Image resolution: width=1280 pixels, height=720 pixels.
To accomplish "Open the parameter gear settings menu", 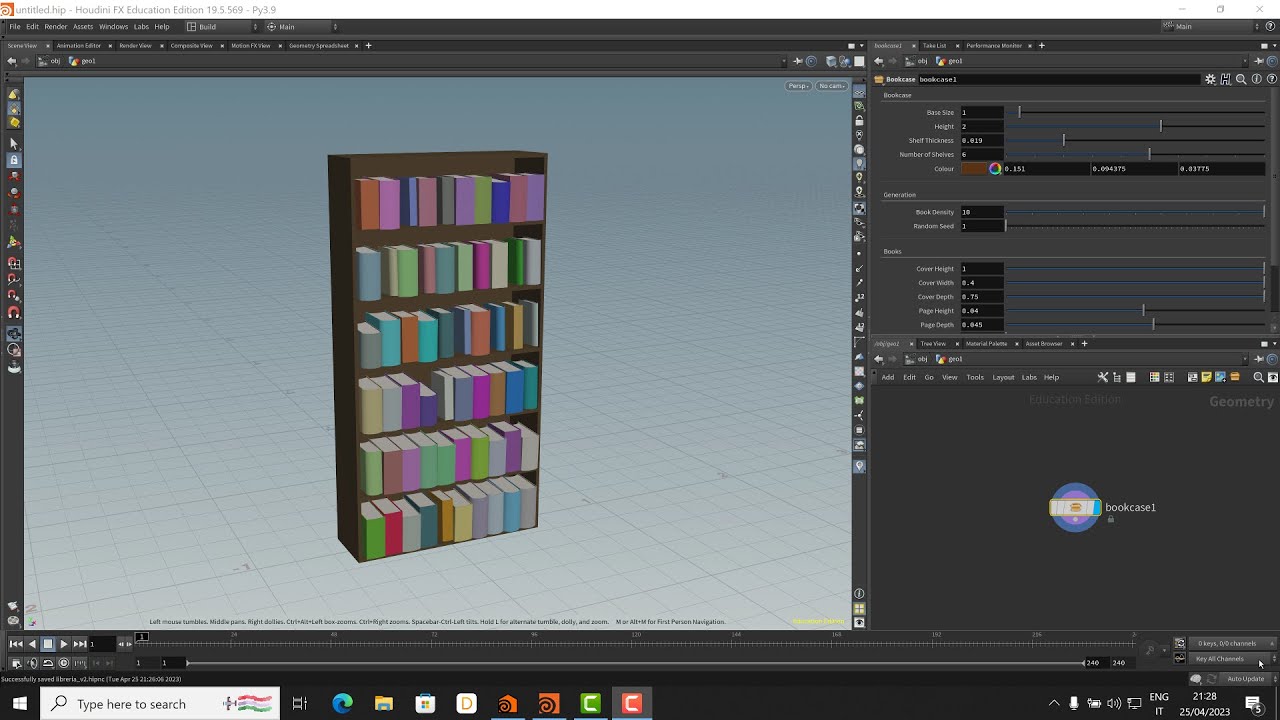I will pyautogui.click(x=1211, y=79).
